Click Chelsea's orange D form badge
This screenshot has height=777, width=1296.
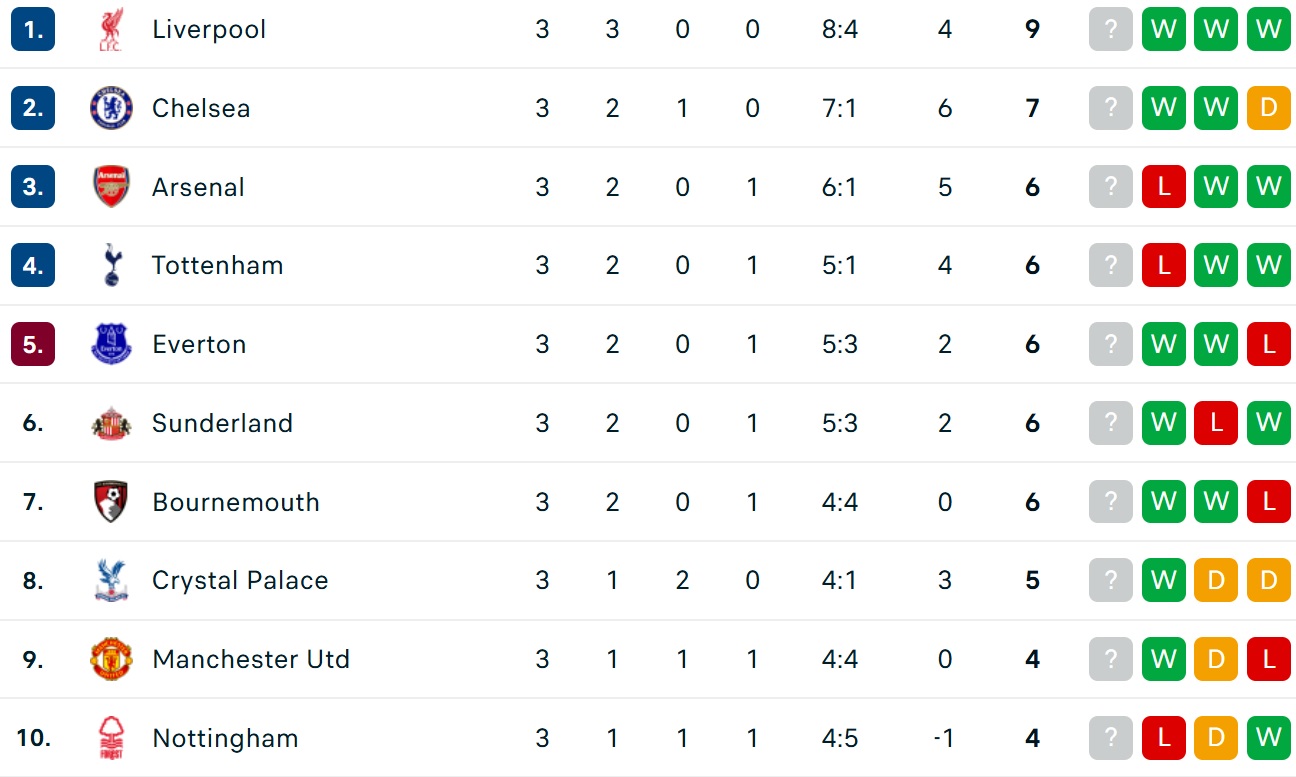point(1269,108)
